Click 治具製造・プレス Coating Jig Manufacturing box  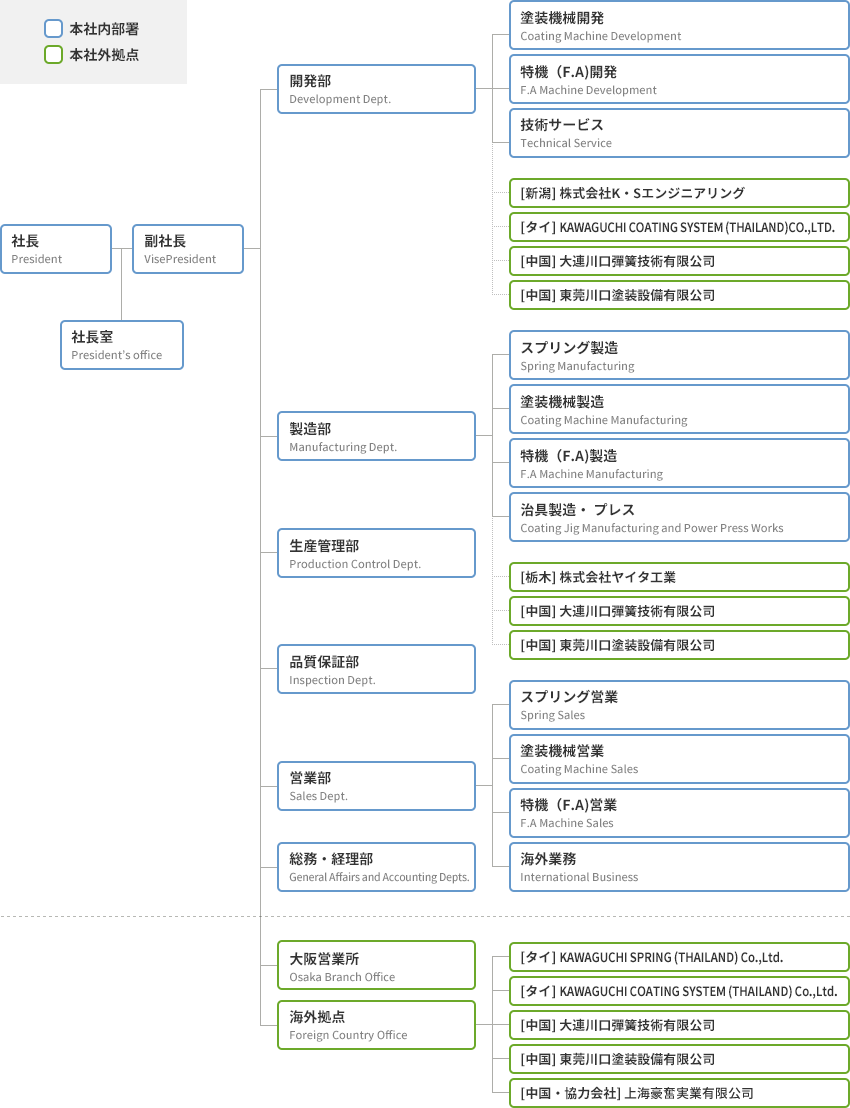tap(679, 517)
